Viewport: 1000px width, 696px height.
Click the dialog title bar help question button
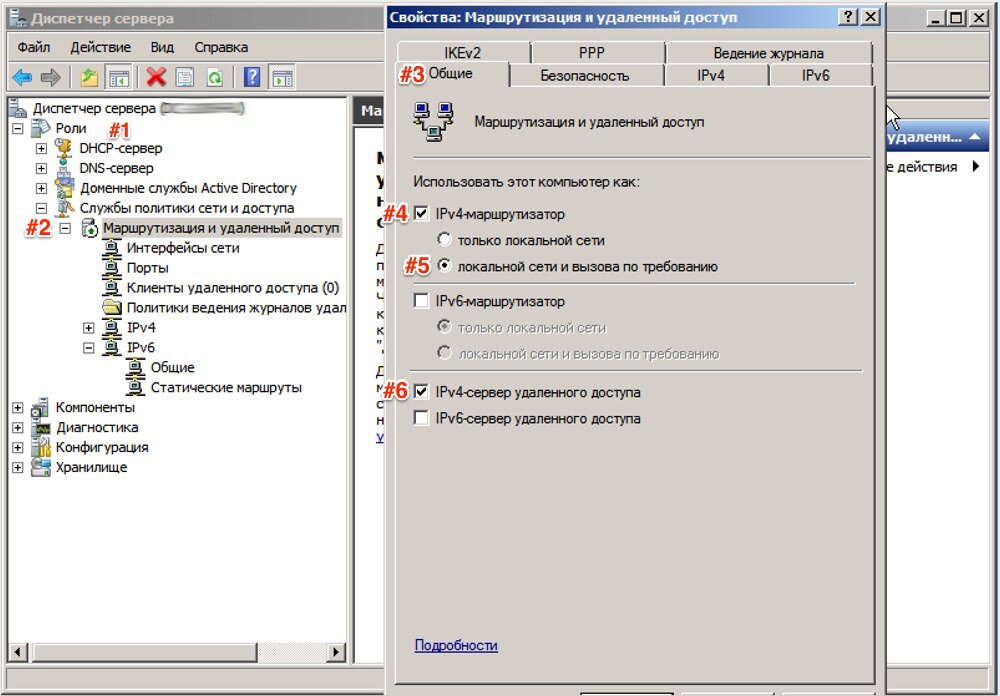(848, 17)
